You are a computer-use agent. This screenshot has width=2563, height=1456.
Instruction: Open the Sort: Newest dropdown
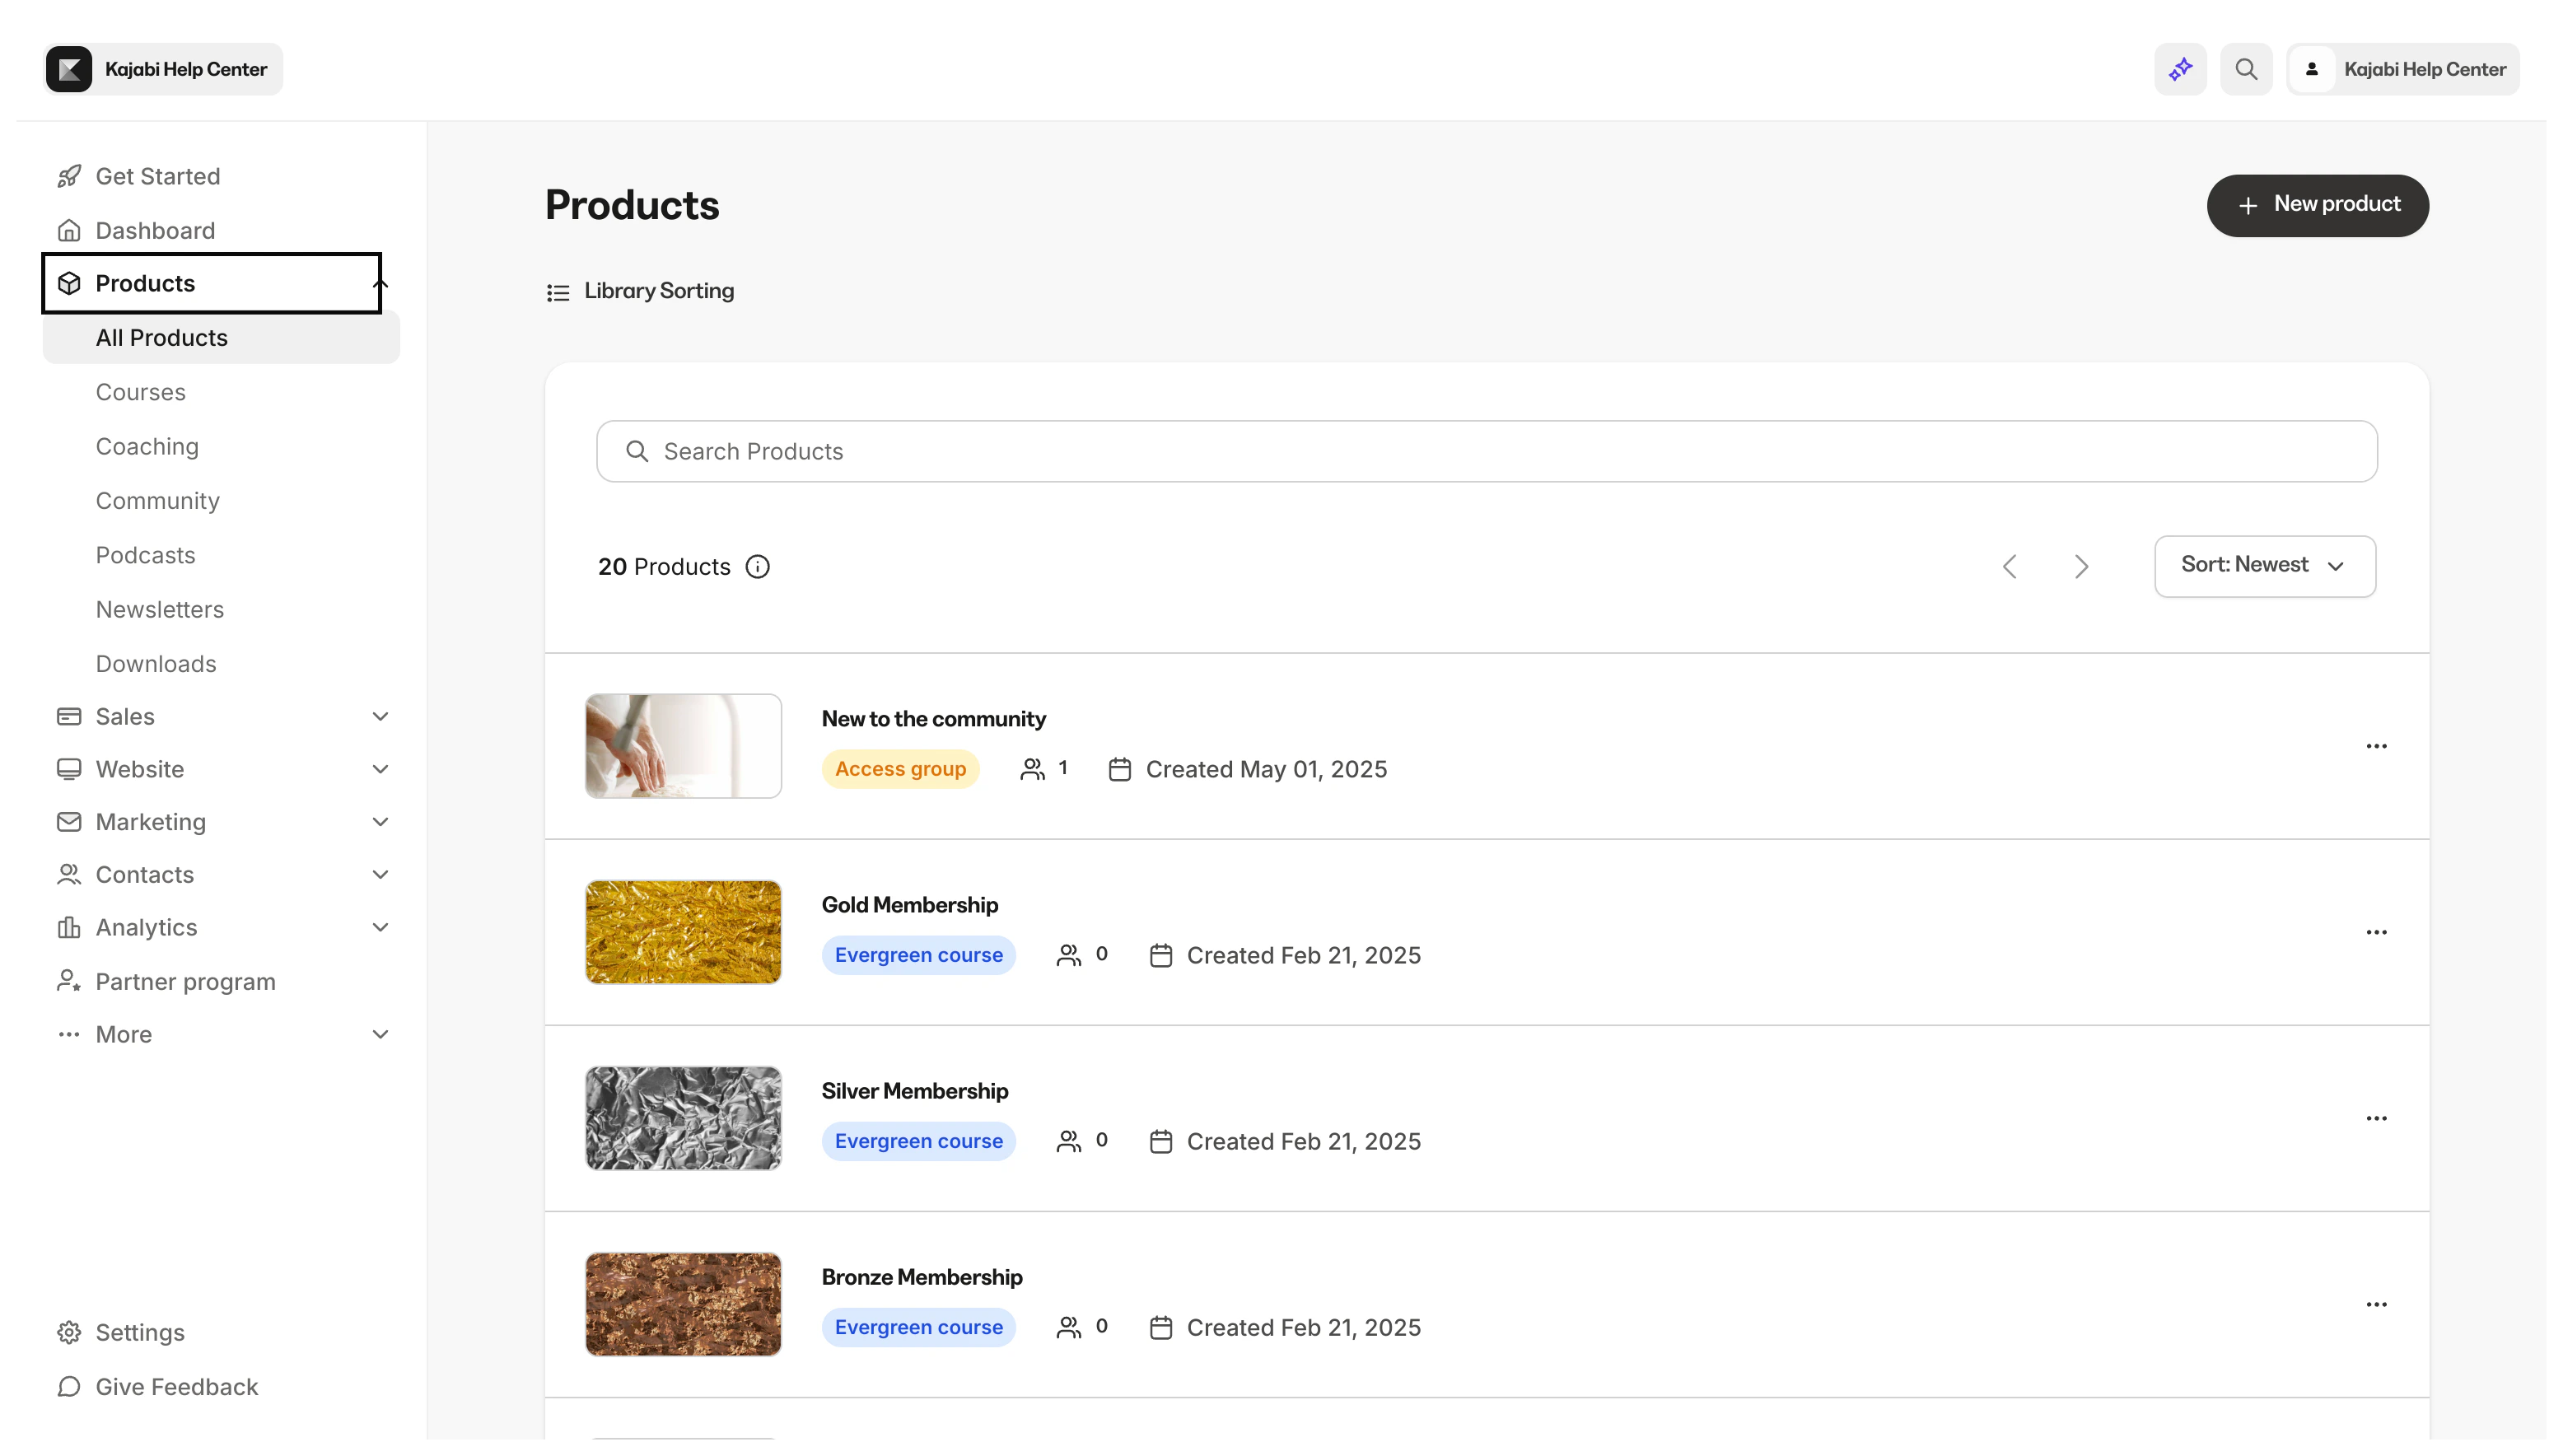tap(2264, 566)
